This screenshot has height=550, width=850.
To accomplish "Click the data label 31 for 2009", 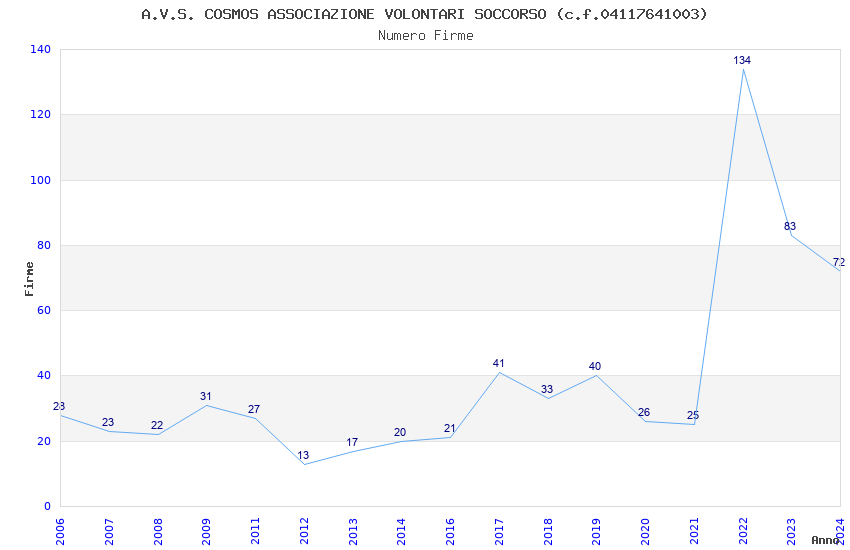I will pyautogui.click(x=205, y=397).
